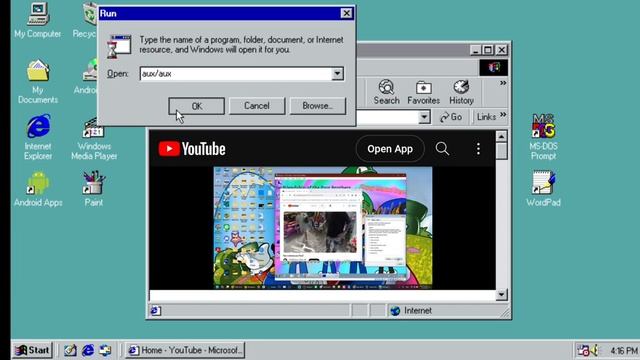640x360 pixels.
Task: Expand the Open field dropdown in Run dialog
Action: 337,74
